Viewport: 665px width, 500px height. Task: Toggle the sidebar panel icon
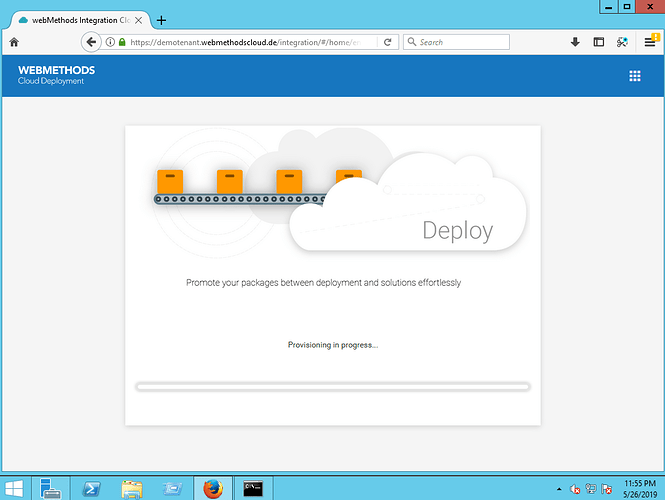tap(598, 42)
